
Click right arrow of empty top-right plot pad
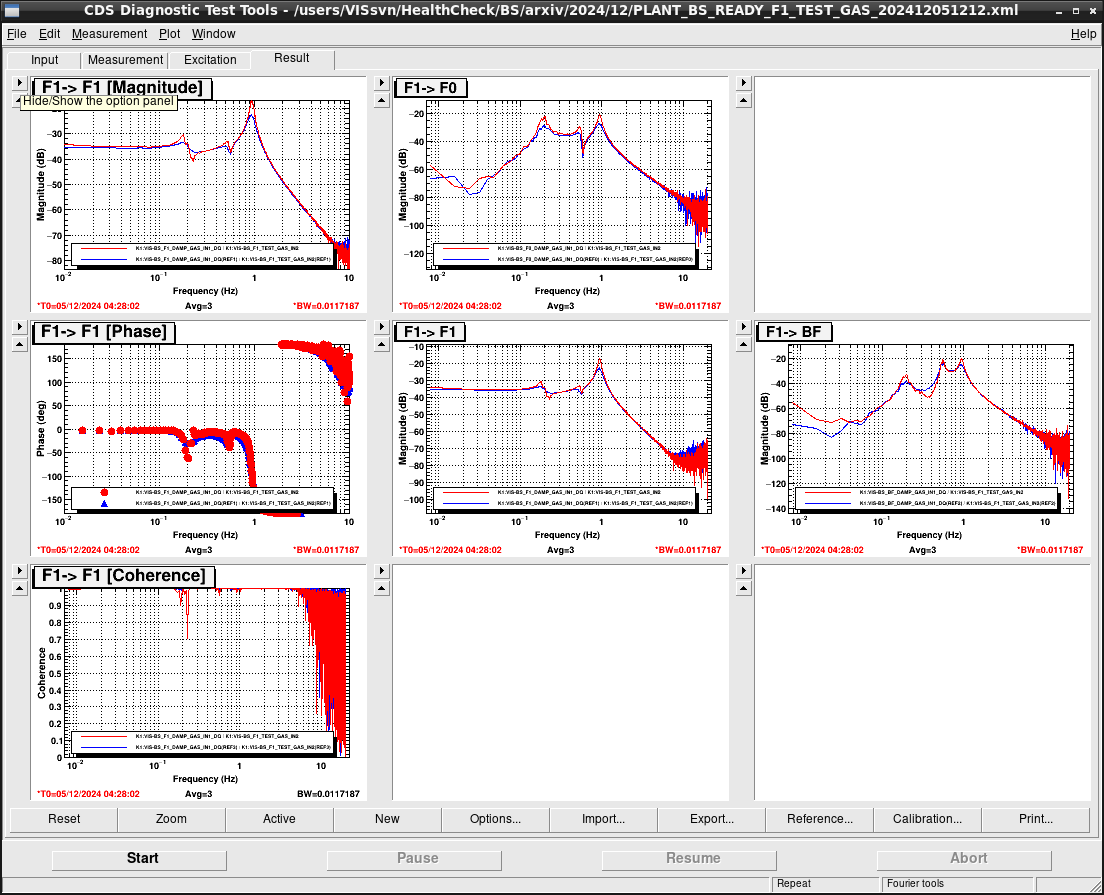click(x=744, y=82)
